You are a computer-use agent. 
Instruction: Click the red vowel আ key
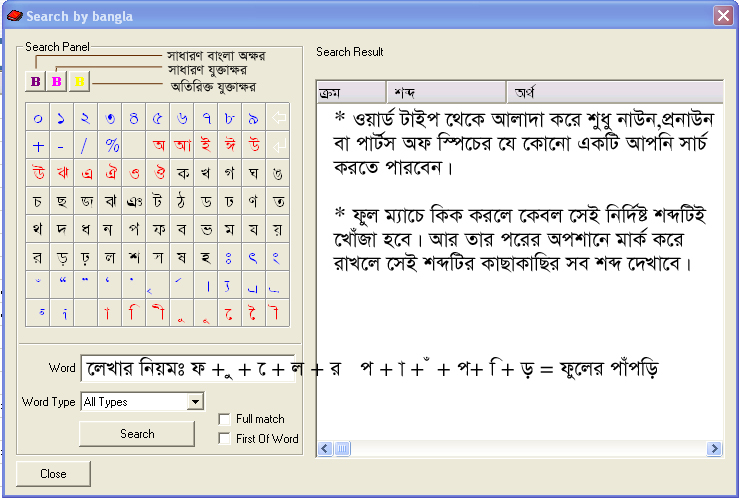[x=182, y=145]
